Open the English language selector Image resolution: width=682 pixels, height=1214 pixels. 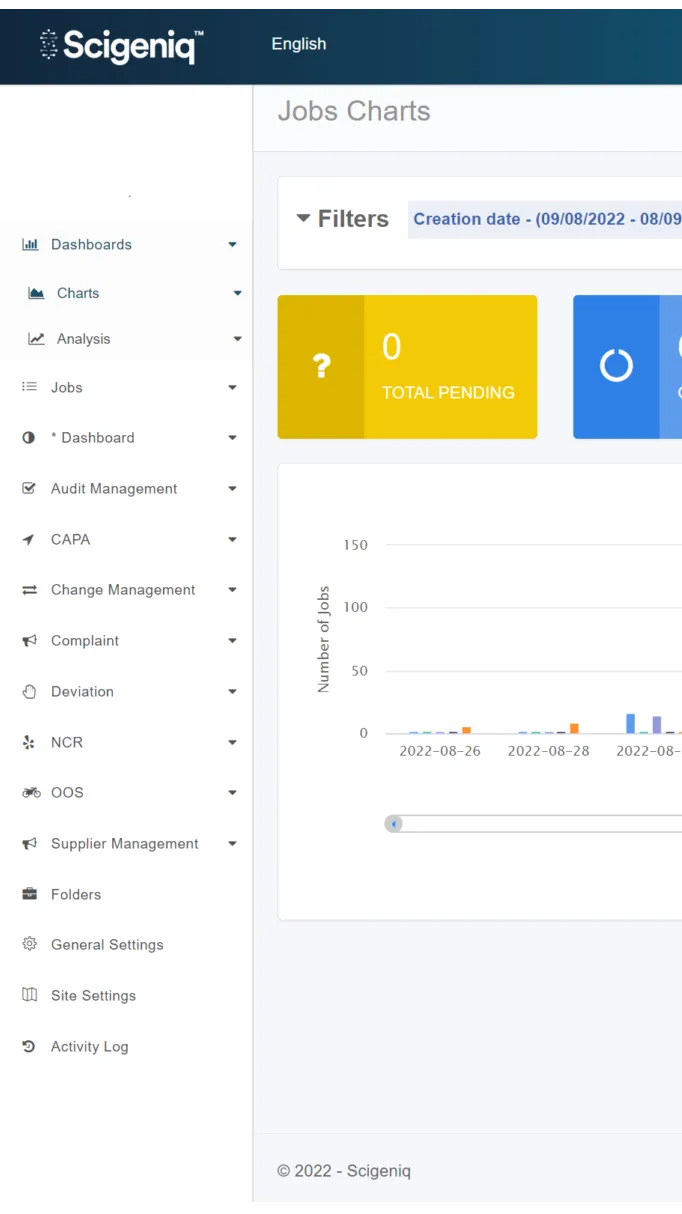tap(299, 44)
